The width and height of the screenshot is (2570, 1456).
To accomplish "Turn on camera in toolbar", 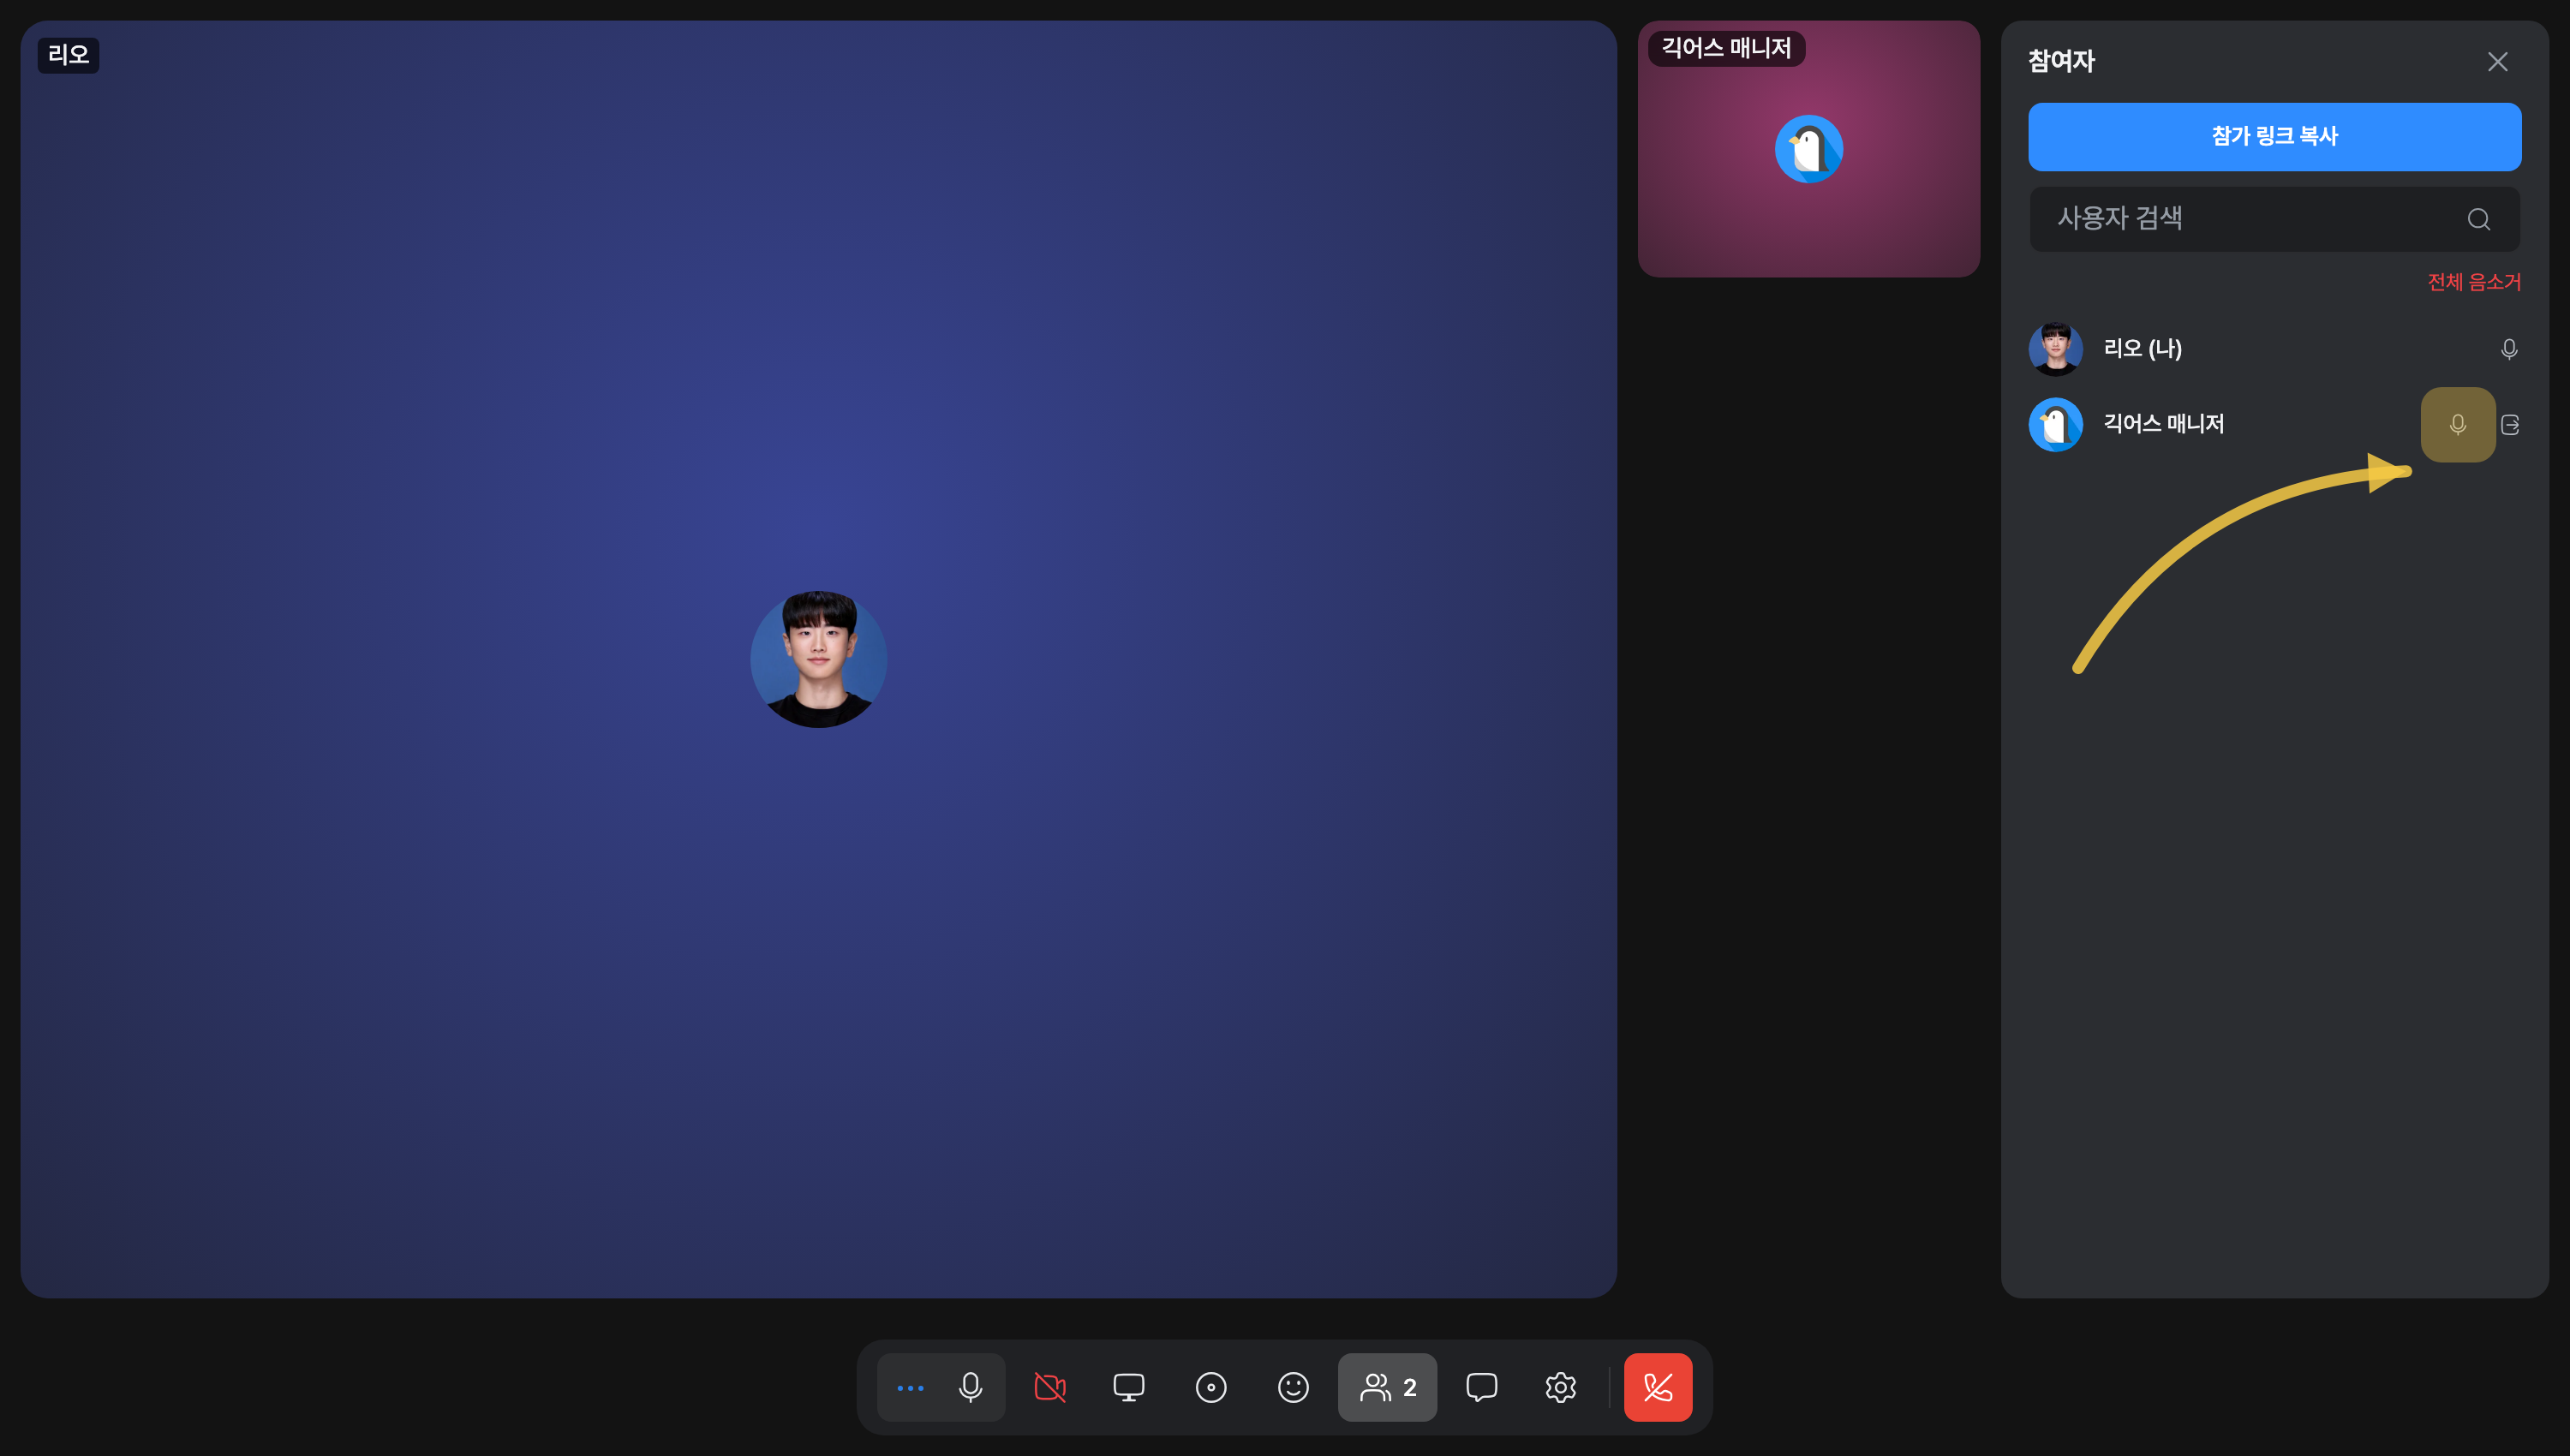I will click(1050, 1387).
